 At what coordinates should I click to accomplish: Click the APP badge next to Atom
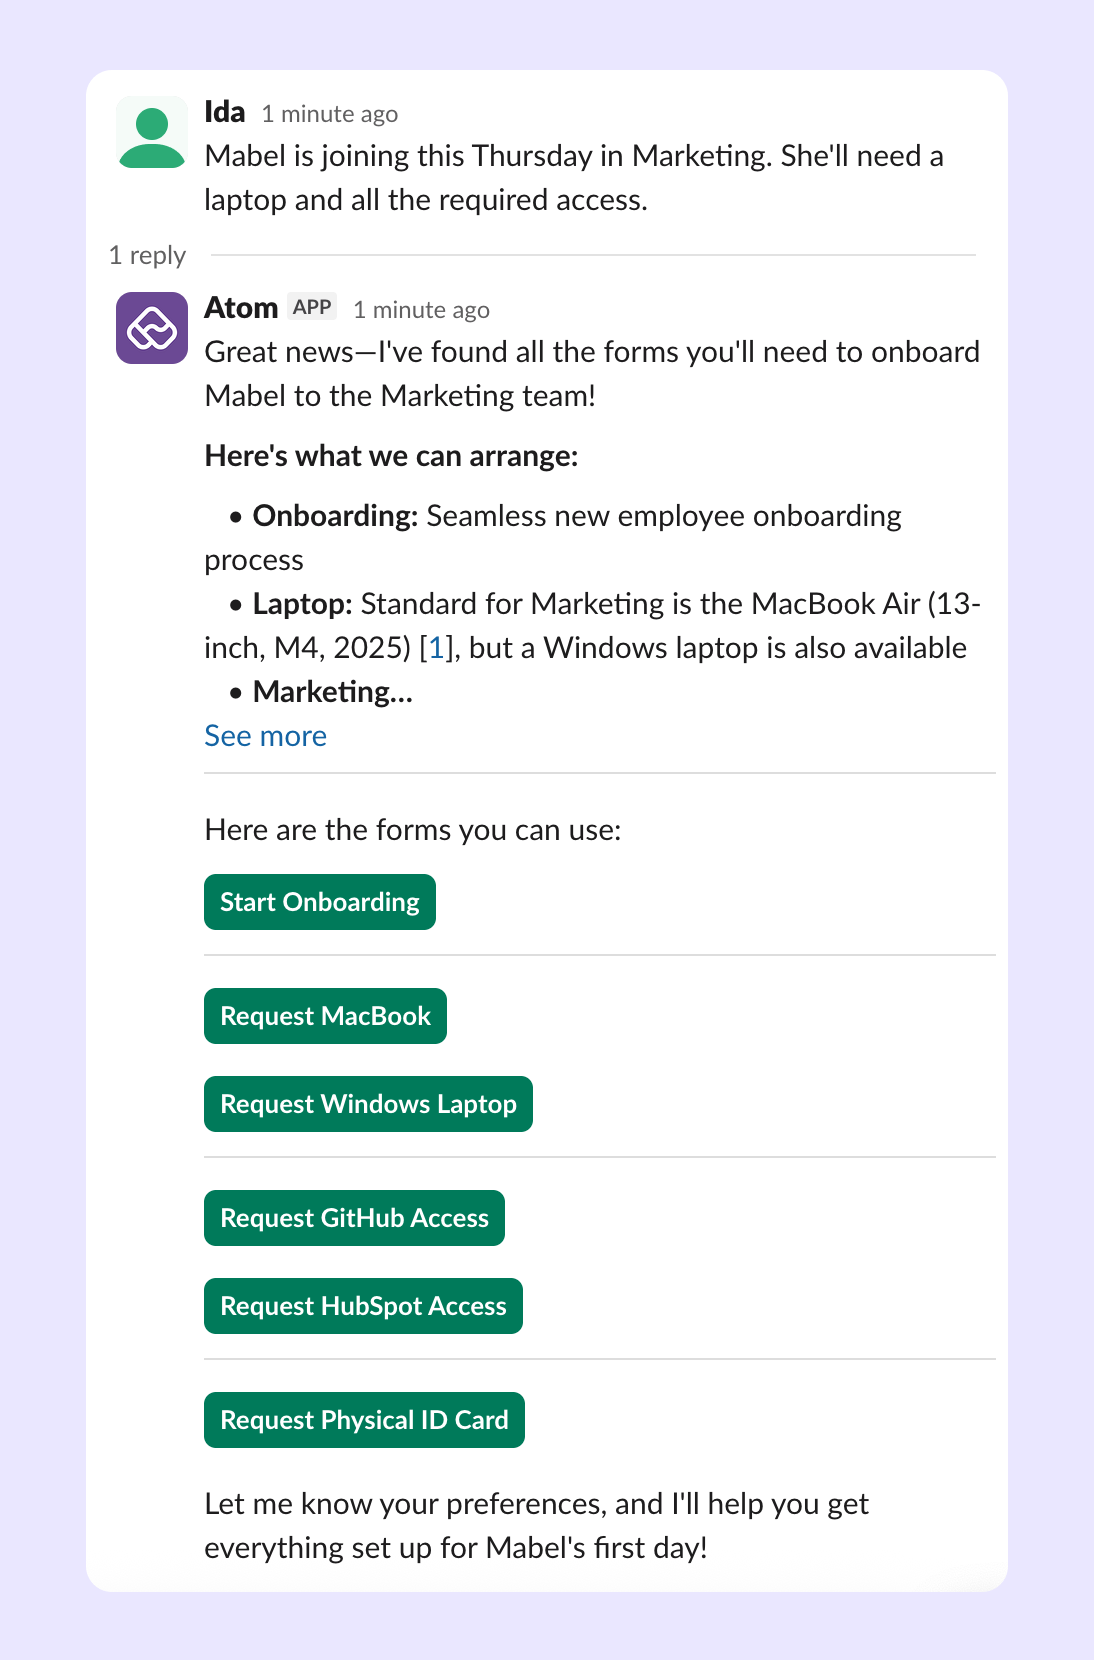(x=311, y=306)
